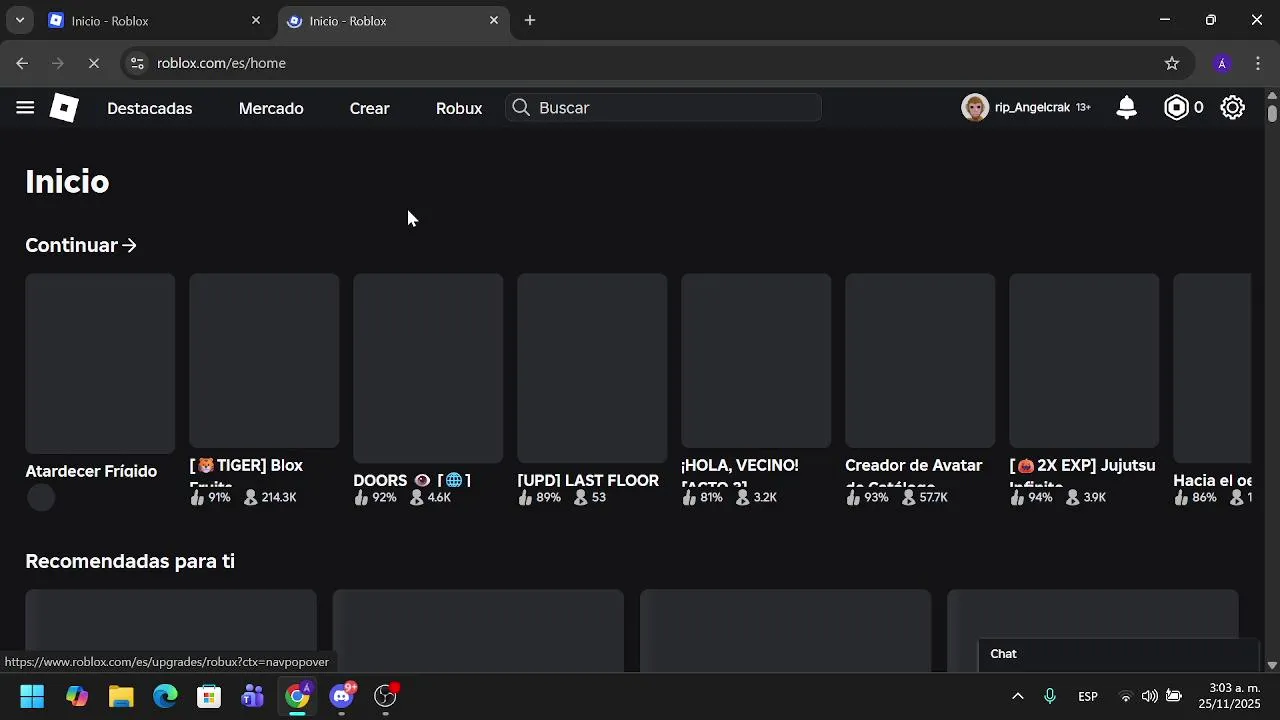This screenshot has height=720, width=1280.
Task: Open a new browser tab
Action: pyautogui.click(x=530, y=20)
